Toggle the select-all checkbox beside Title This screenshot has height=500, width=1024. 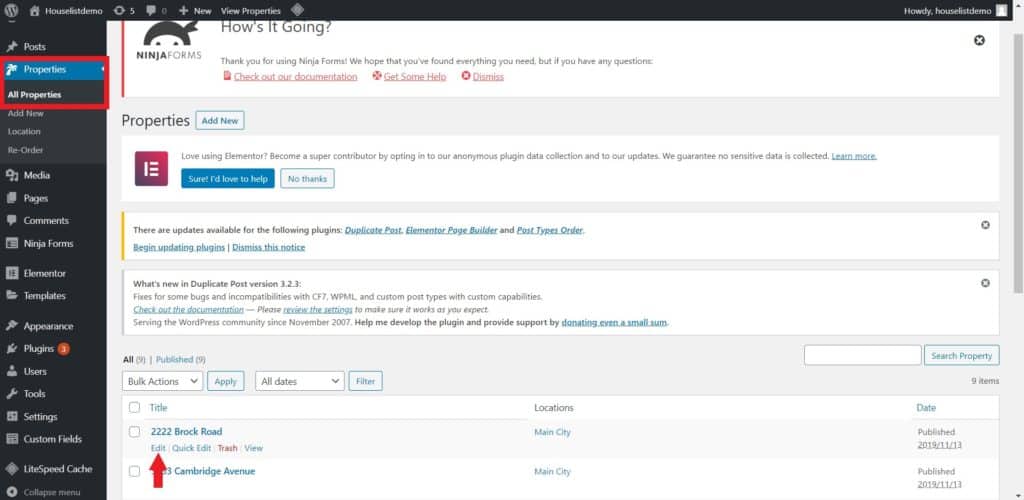click(135, 407)
